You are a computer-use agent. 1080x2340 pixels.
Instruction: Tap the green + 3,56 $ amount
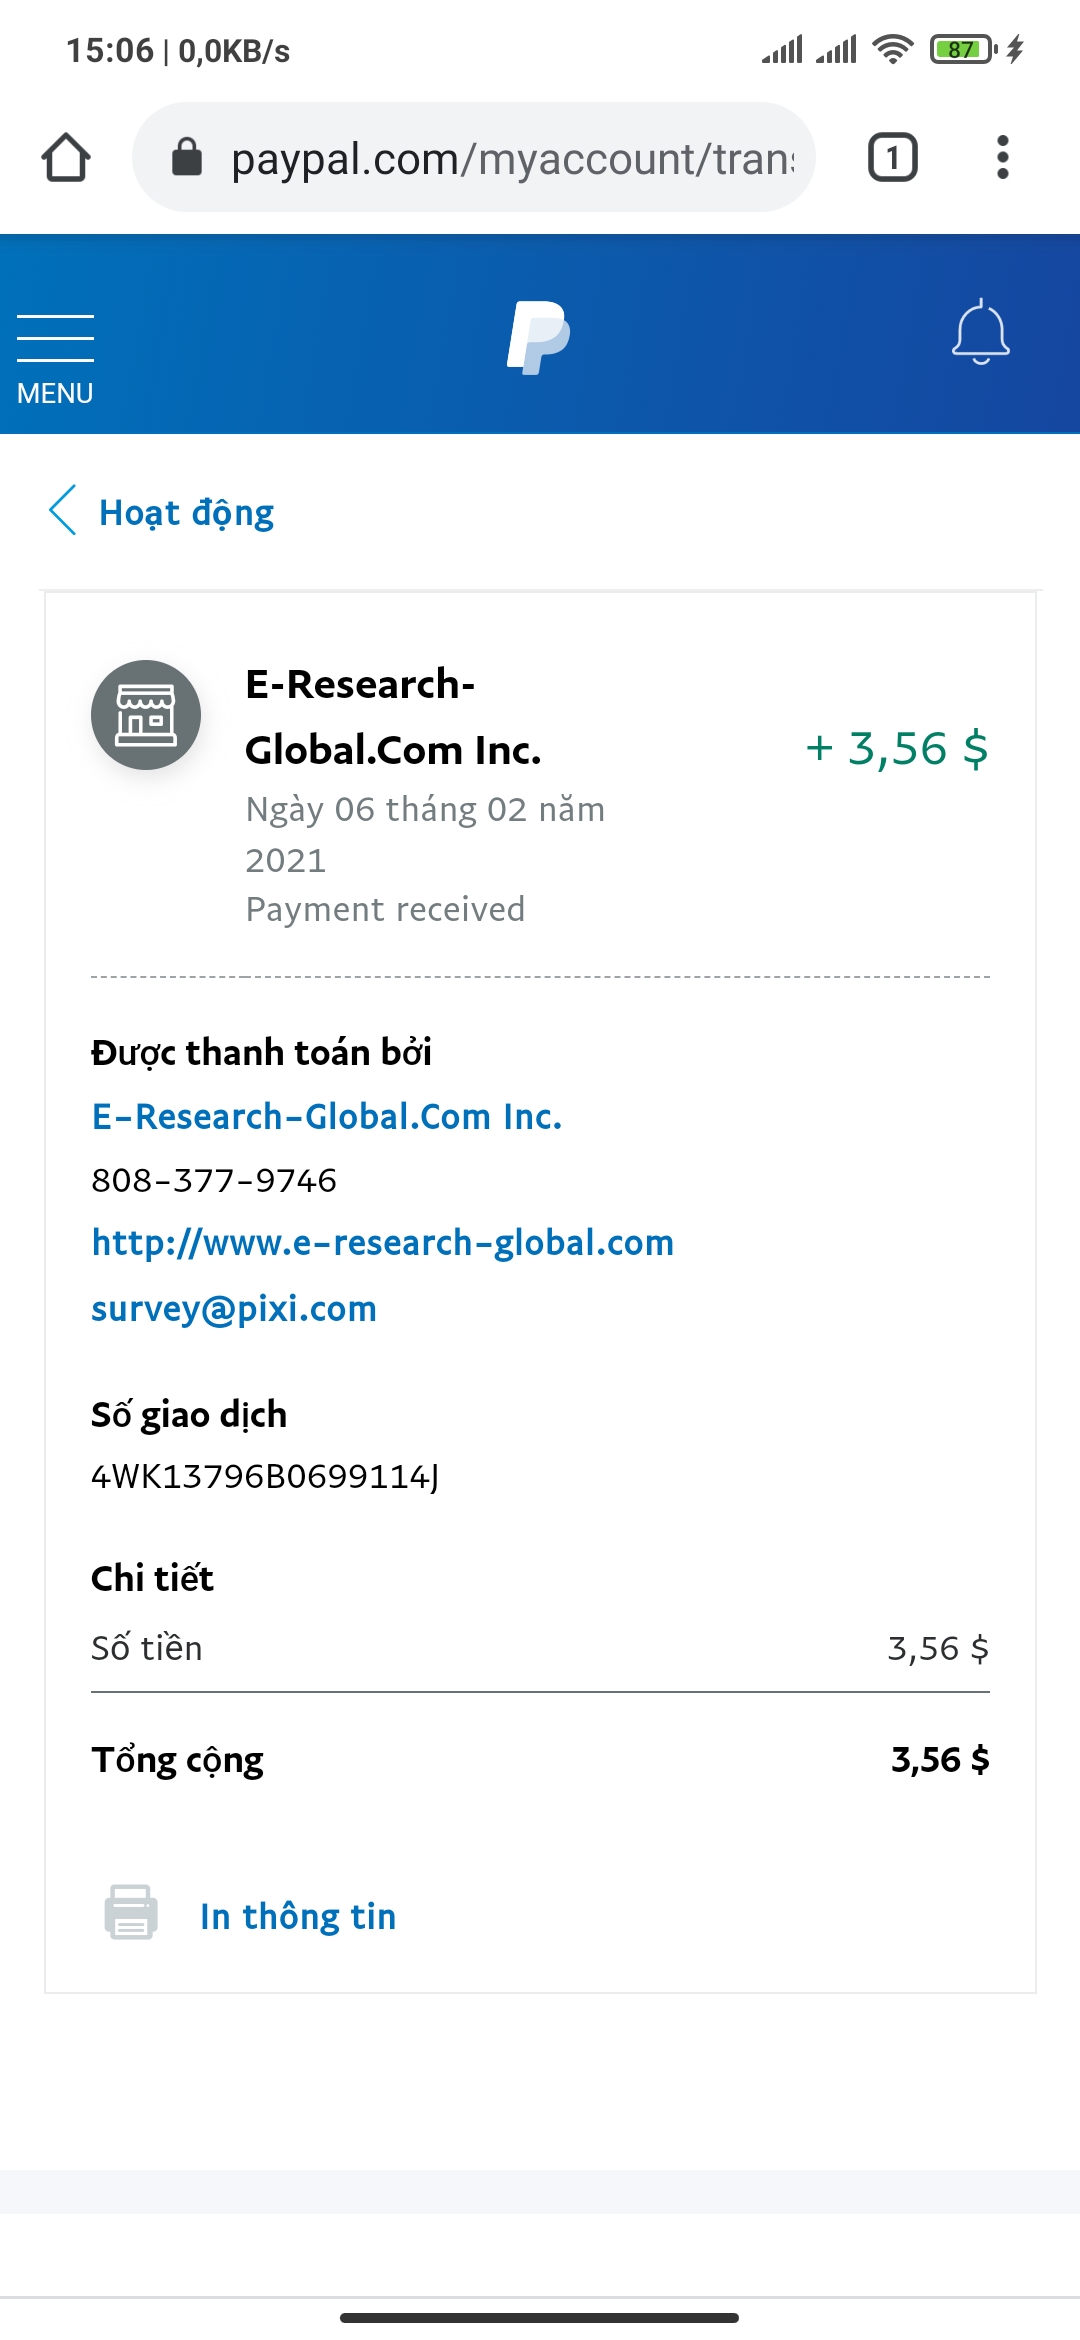897,749
